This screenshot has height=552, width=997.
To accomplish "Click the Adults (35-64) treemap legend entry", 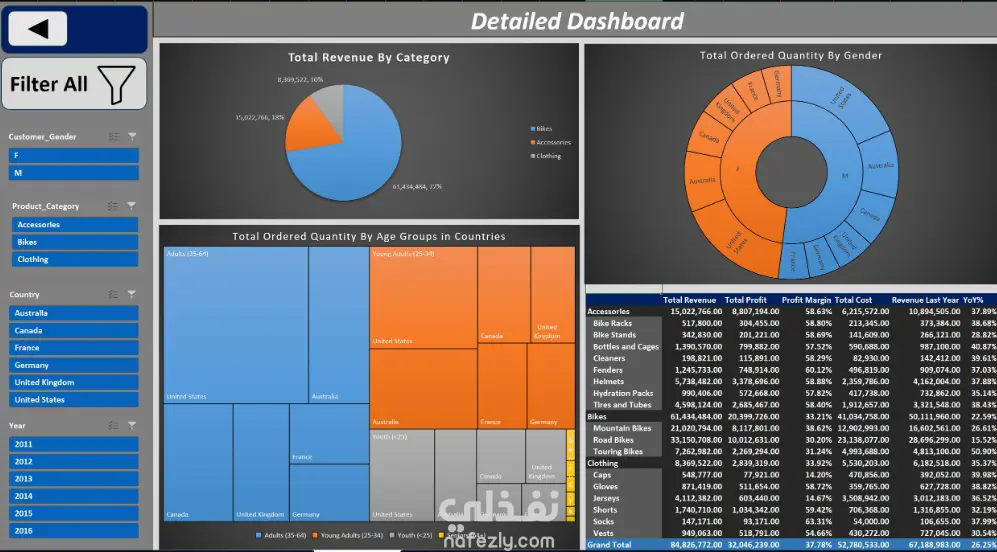I will pos(280,535).
